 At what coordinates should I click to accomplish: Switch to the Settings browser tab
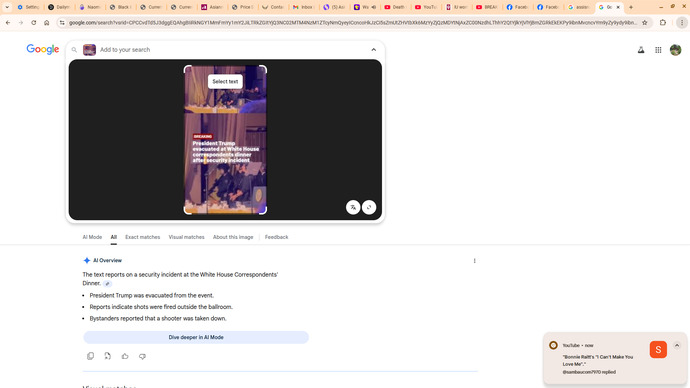coord(28,7)
